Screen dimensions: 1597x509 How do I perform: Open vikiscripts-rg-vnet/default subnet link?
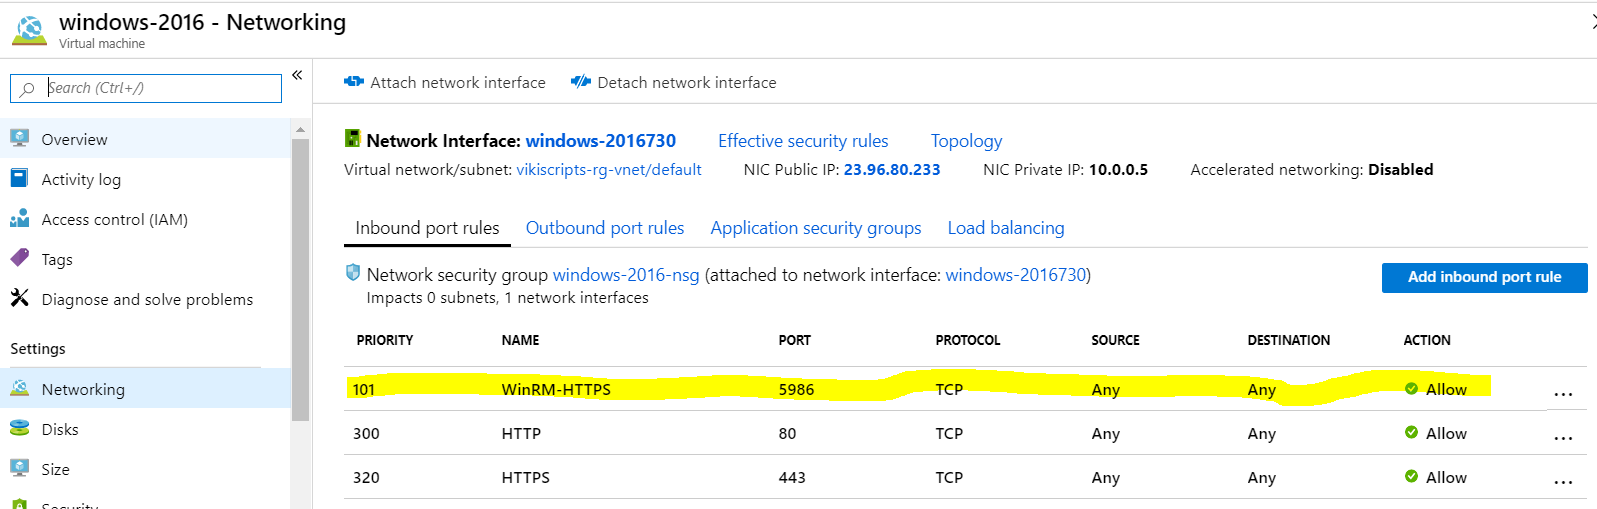click(609, 170)
